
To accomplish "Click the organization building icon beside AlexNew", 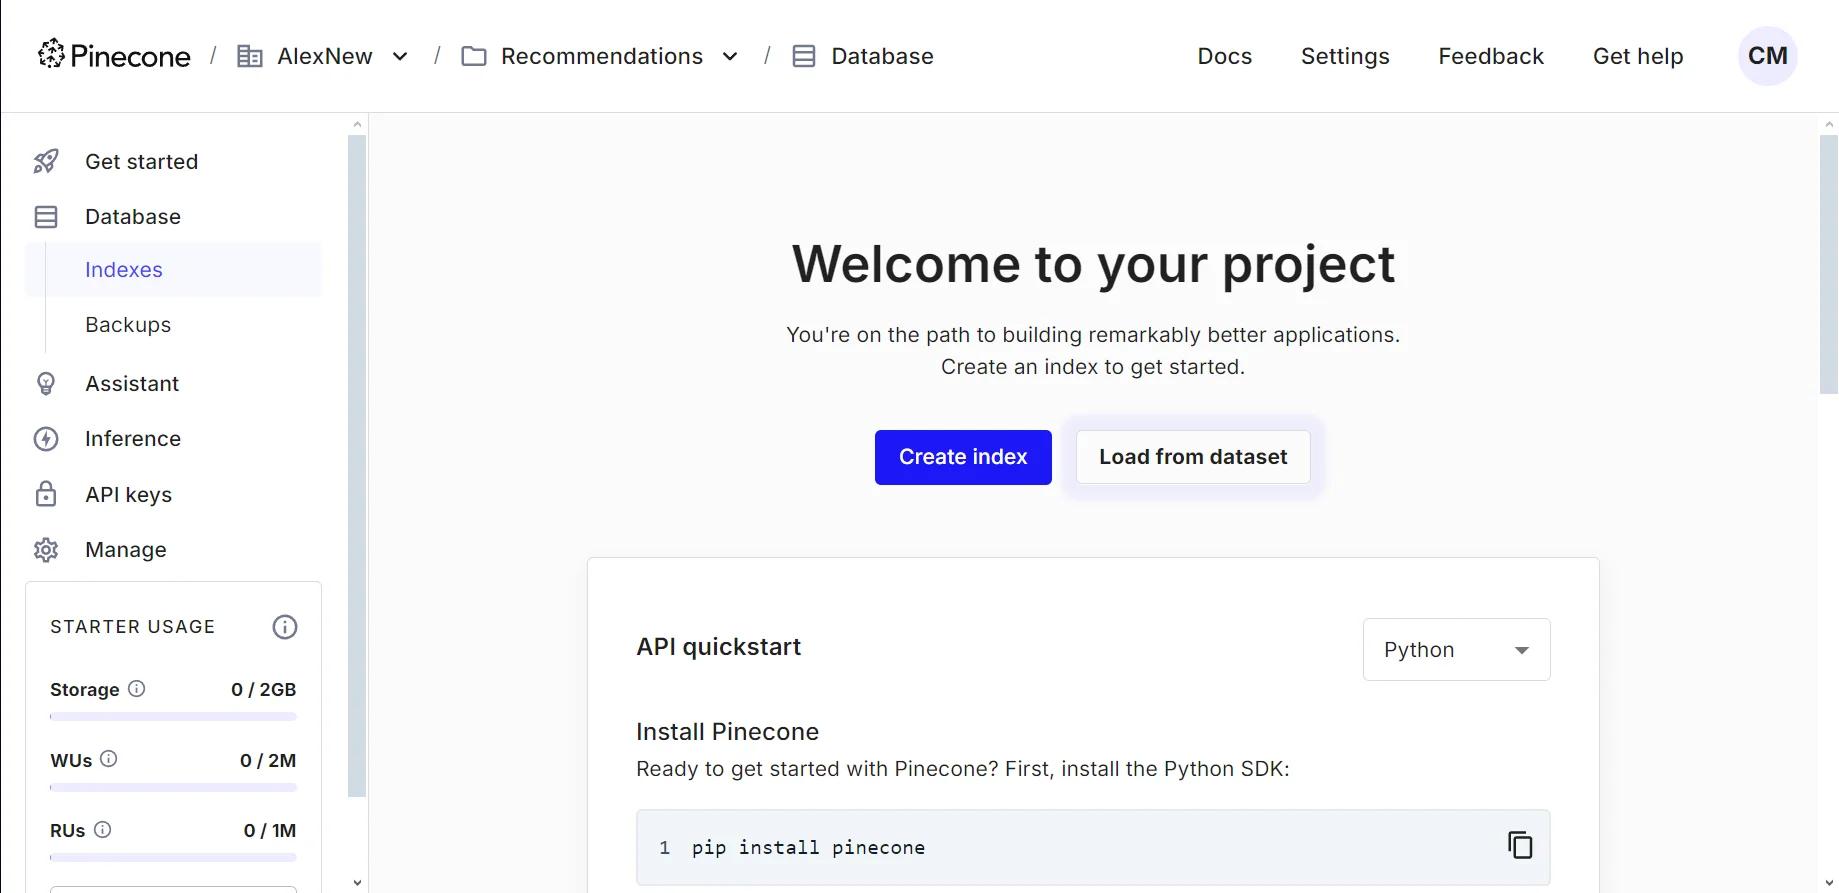I will coord(249,56).
